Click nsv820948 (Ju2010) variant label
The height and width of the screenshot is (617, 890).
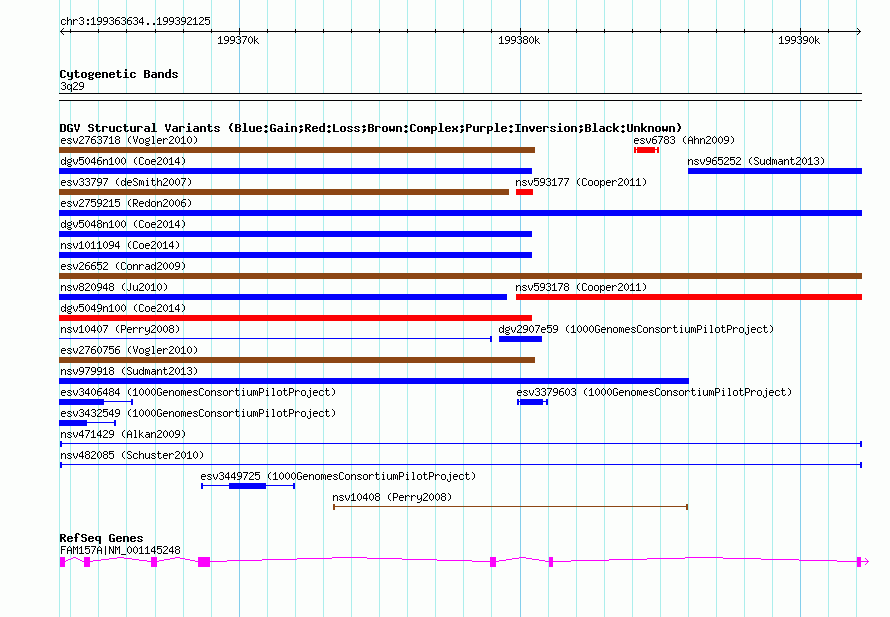[x=114, y=287]
